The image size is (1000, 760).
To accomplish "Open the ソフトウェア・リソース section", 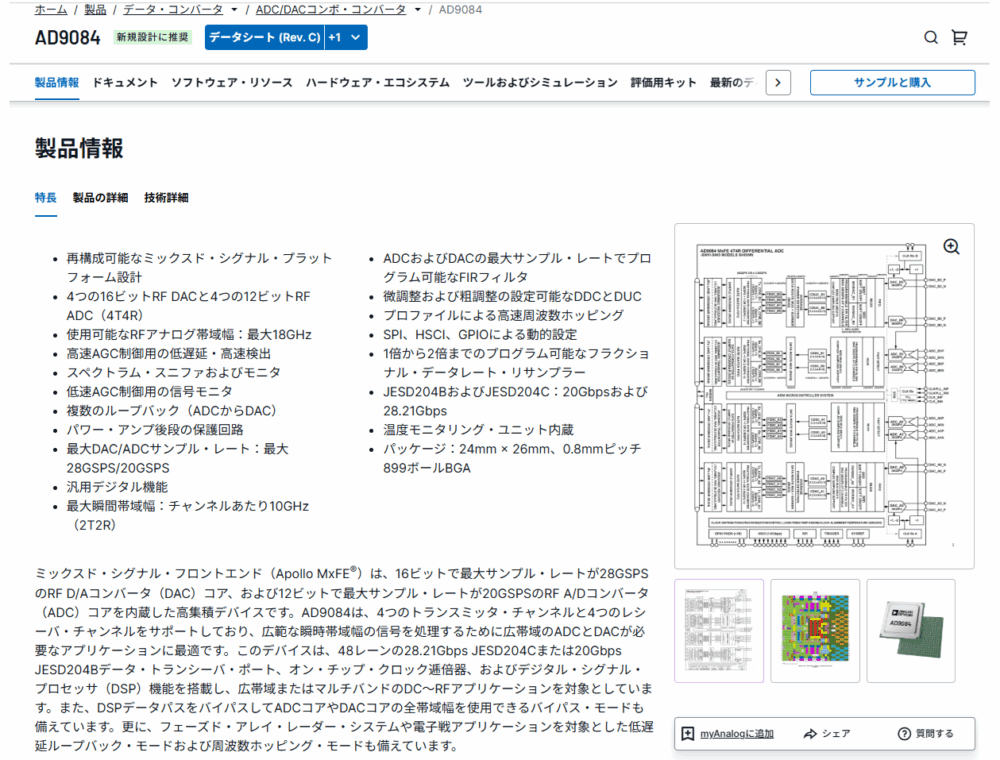I will (232, 83).
